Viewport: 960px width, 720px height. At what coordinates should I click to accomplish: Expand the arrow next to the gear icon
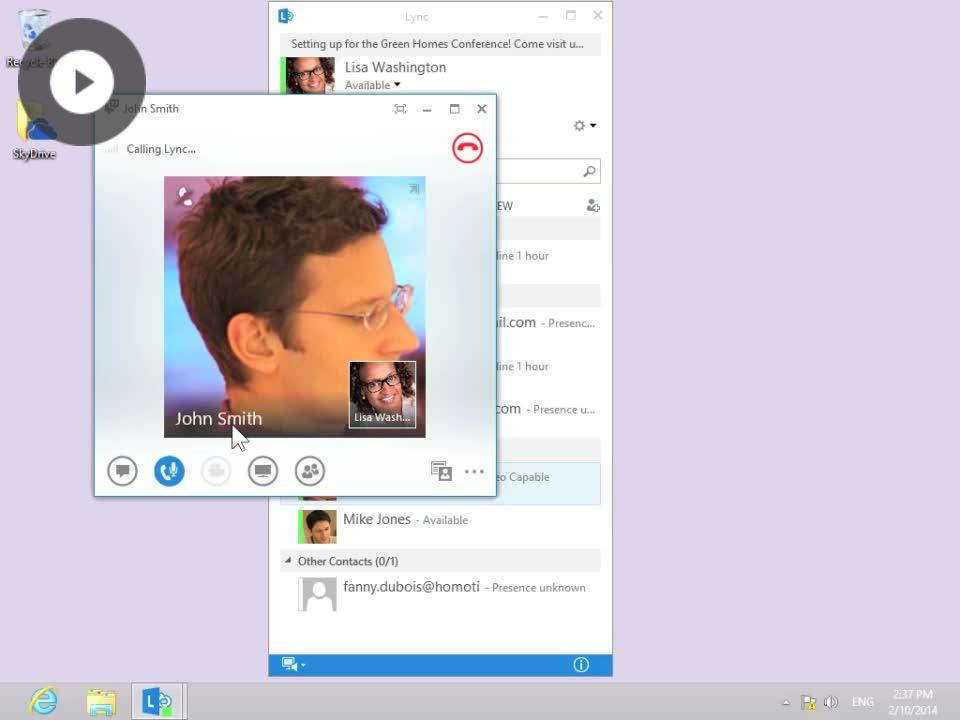pos(593,126)
